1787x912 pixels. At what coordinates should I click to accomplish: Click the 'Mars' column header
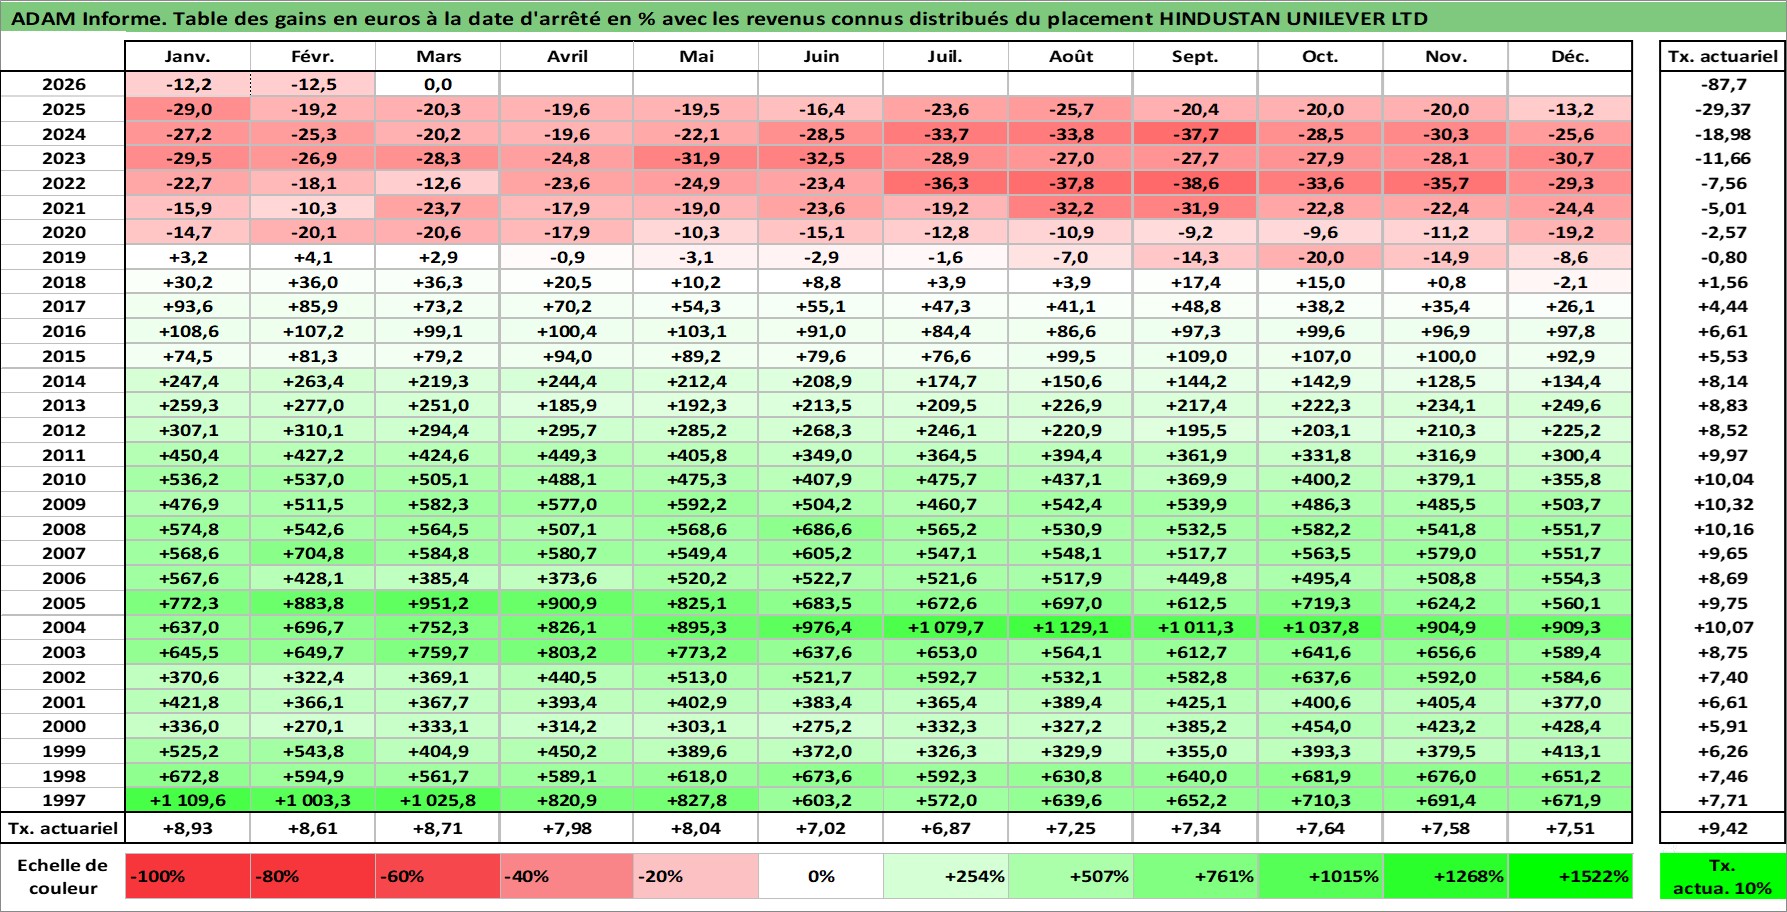point(438,57)
